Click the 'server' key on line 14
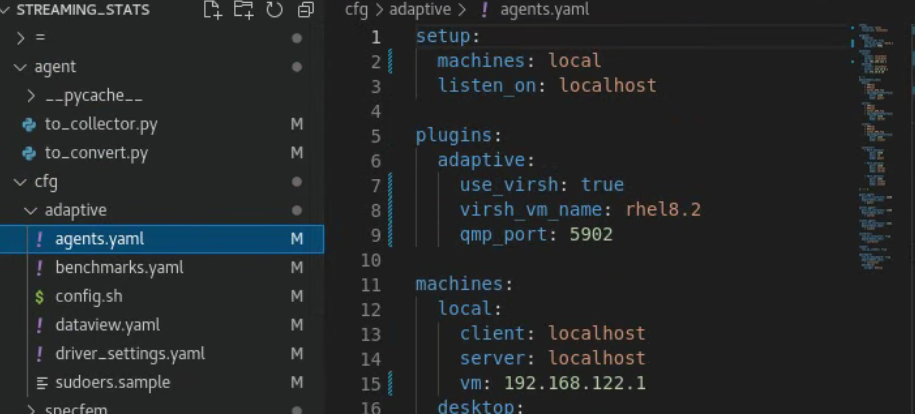This screenshot has width=915, height=414. tap(493, 358)
